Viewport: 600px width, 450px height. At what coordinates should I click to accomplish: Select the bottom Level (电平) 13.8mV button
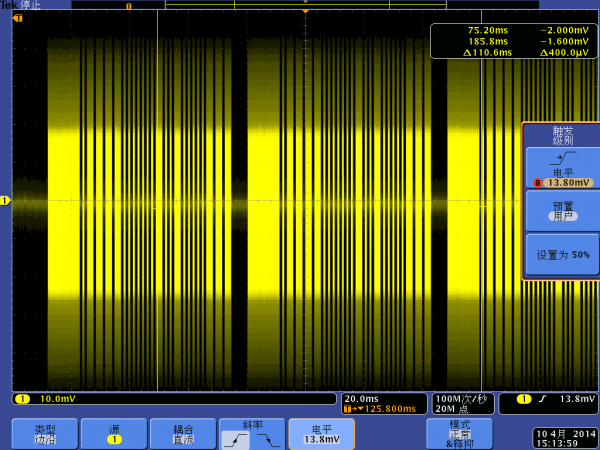[x=320, y=433]
